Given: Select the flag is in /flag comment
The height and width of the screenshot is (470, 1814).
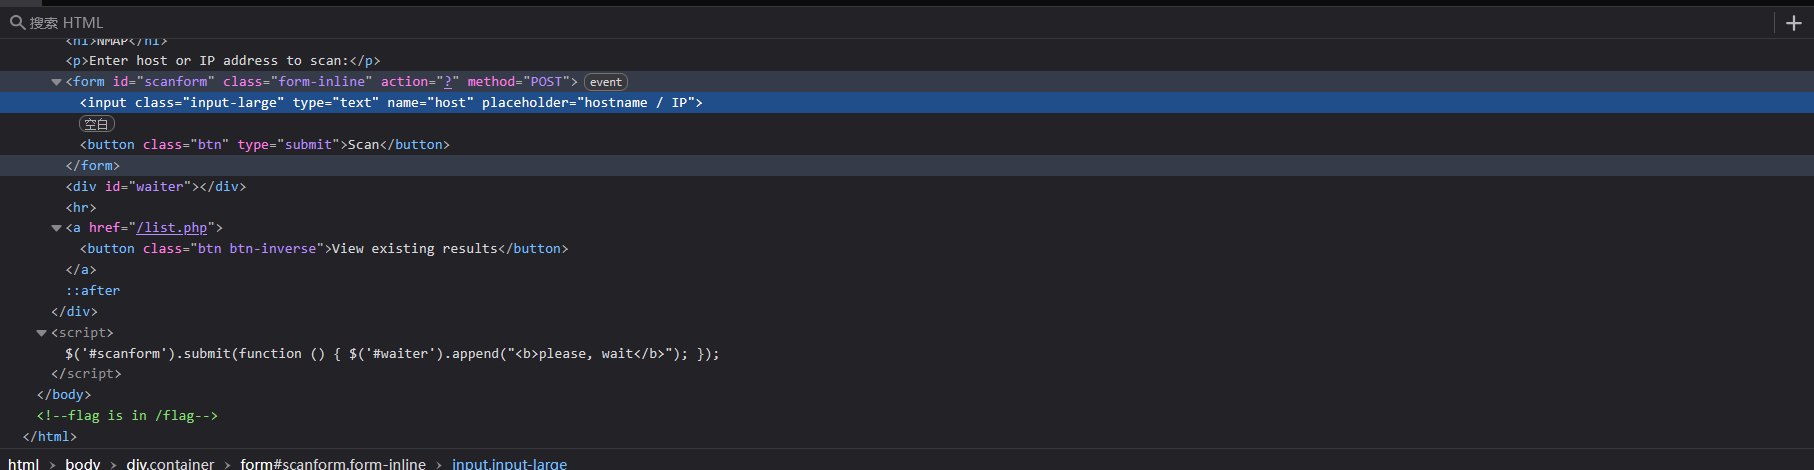Looking at the screenshot, I should (127, 416).
